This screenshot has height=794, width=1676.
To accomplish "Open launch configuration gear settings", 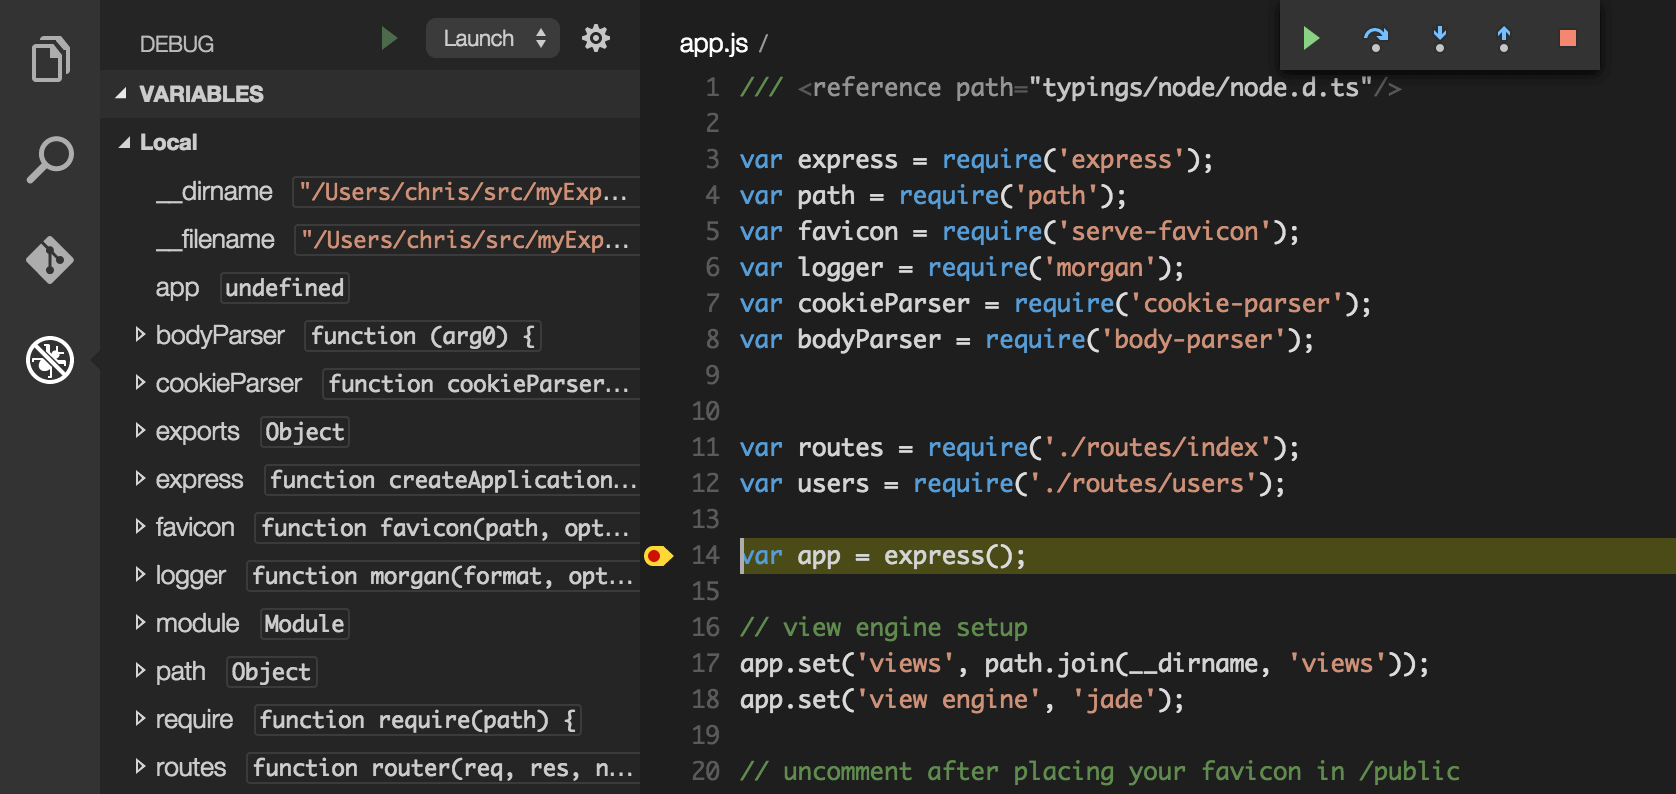I will (596, 39).
